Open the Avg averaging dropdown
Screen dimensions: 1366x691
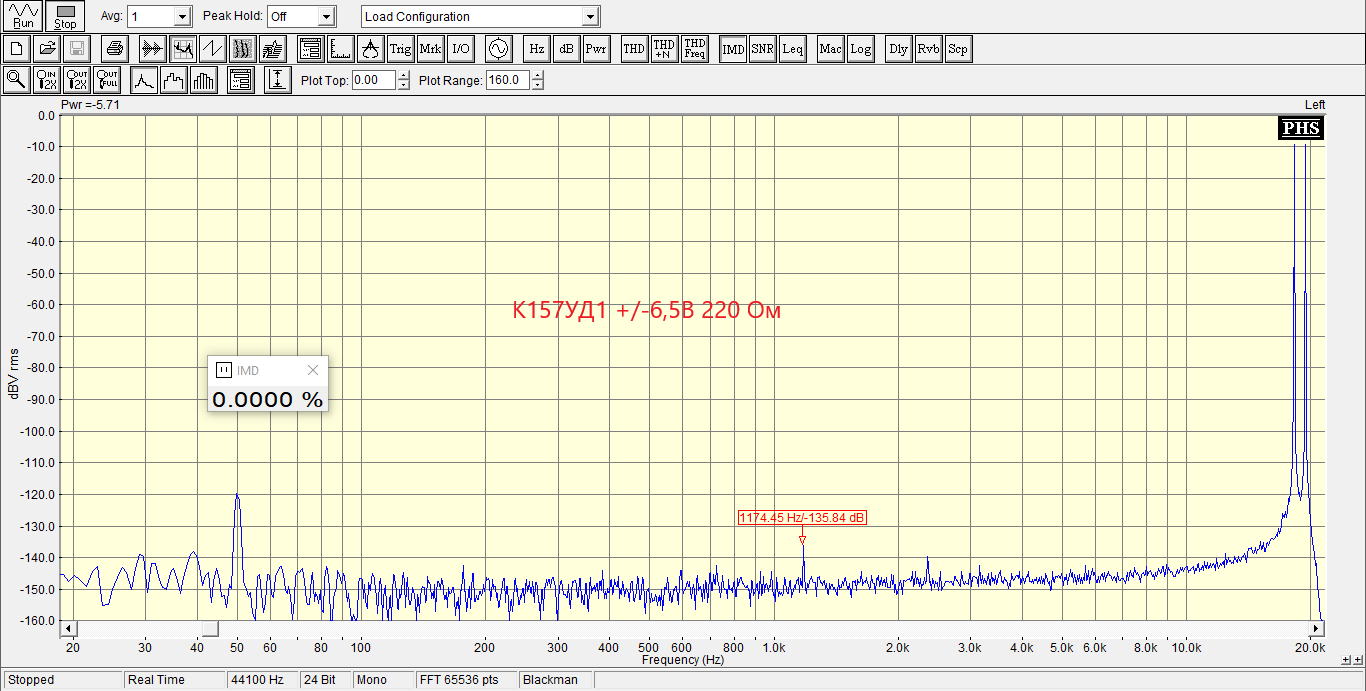click(180, 16)
